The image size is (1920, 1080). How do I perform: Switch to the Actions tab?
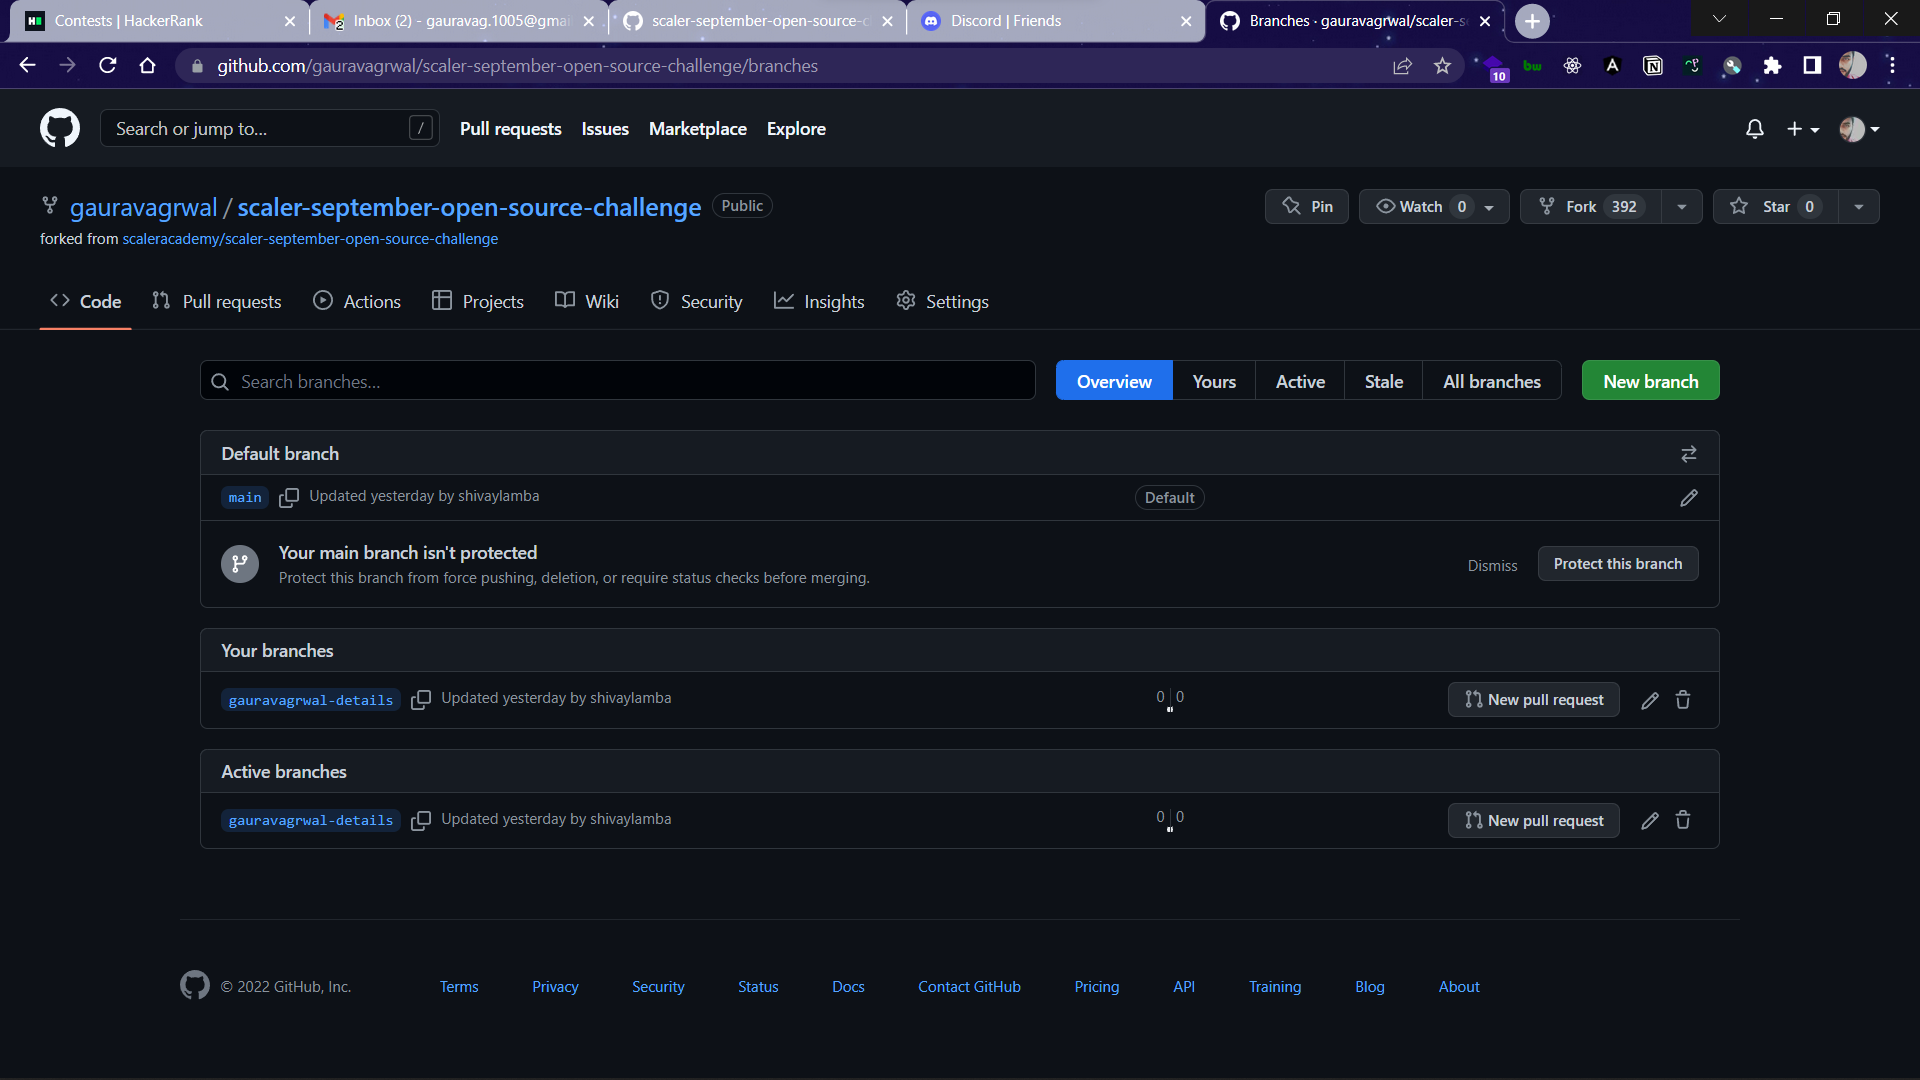(356, 301)
